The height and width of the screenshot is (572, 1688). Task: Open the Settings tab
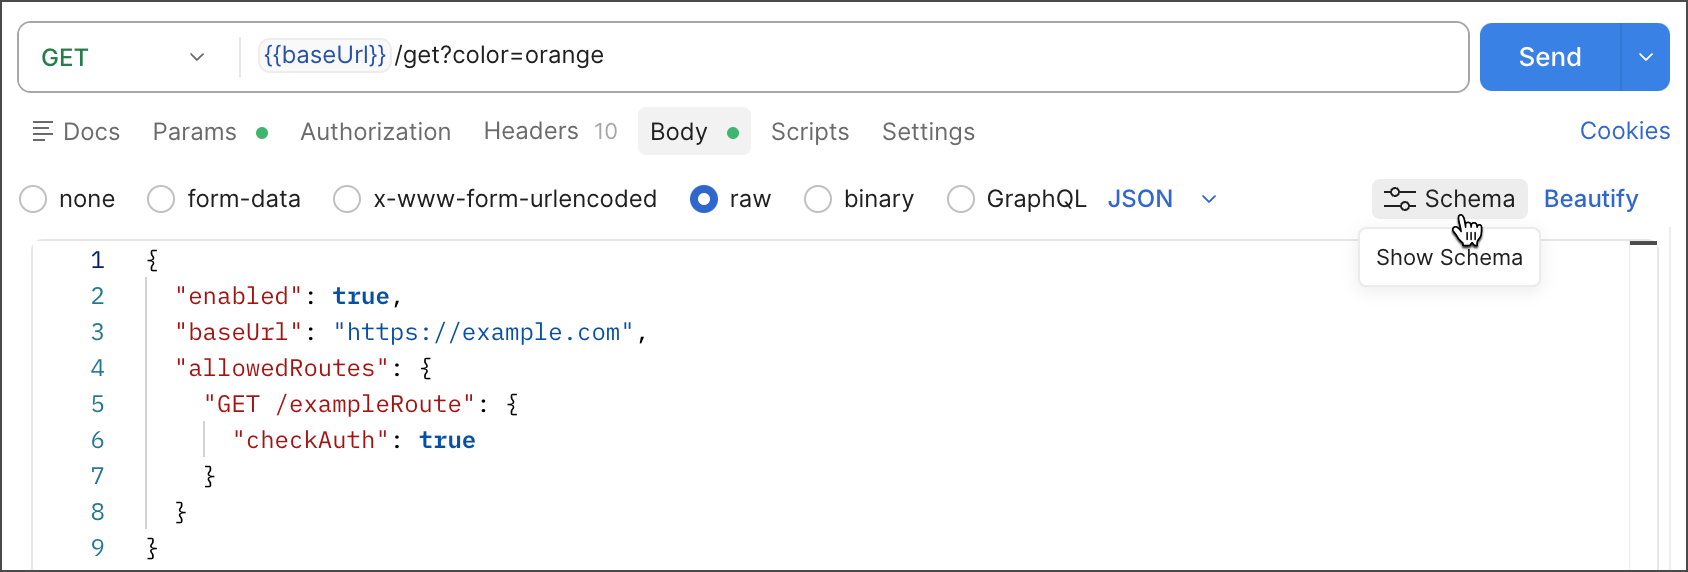[928, 132]
